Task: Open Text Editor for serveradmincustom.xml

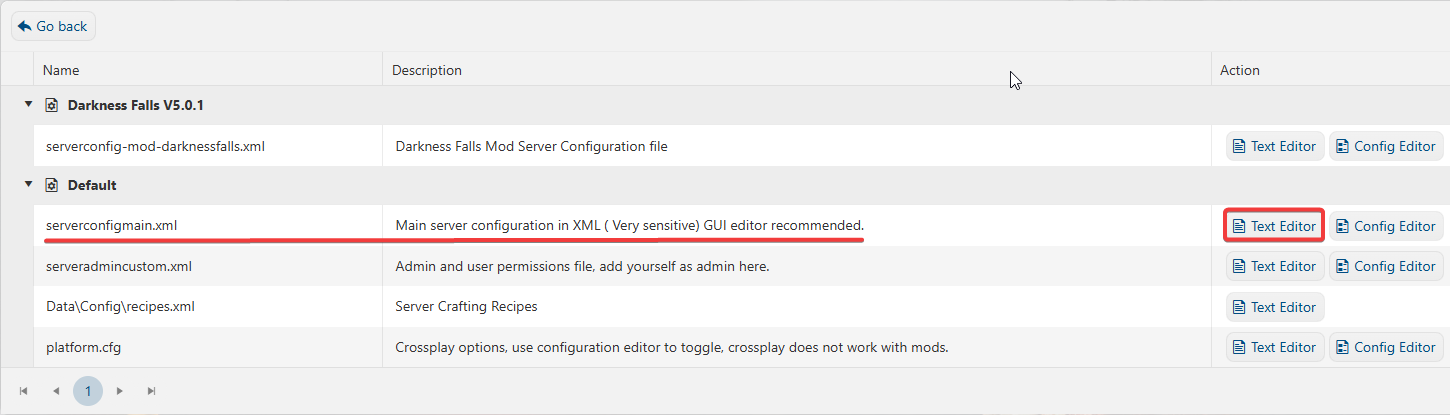Action: (x=1275, y=266)
